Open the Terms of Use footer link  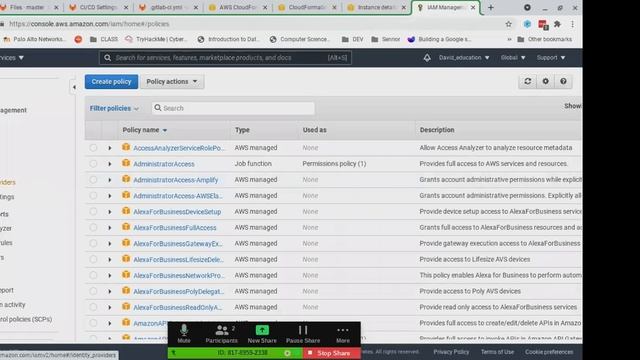pyautogui.click(x=497, y=352)
